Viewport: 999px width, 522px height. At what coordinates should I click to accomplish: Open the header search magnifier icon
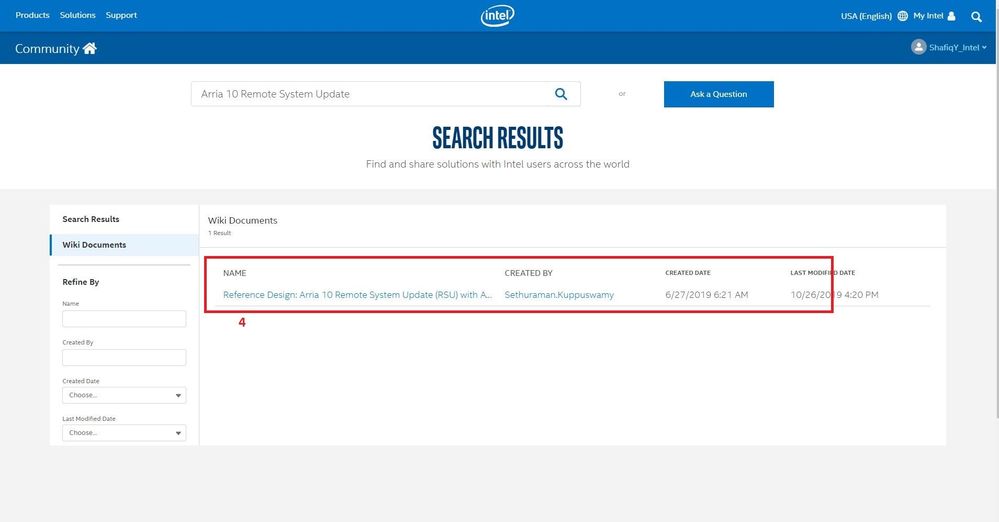coord(976,17)
